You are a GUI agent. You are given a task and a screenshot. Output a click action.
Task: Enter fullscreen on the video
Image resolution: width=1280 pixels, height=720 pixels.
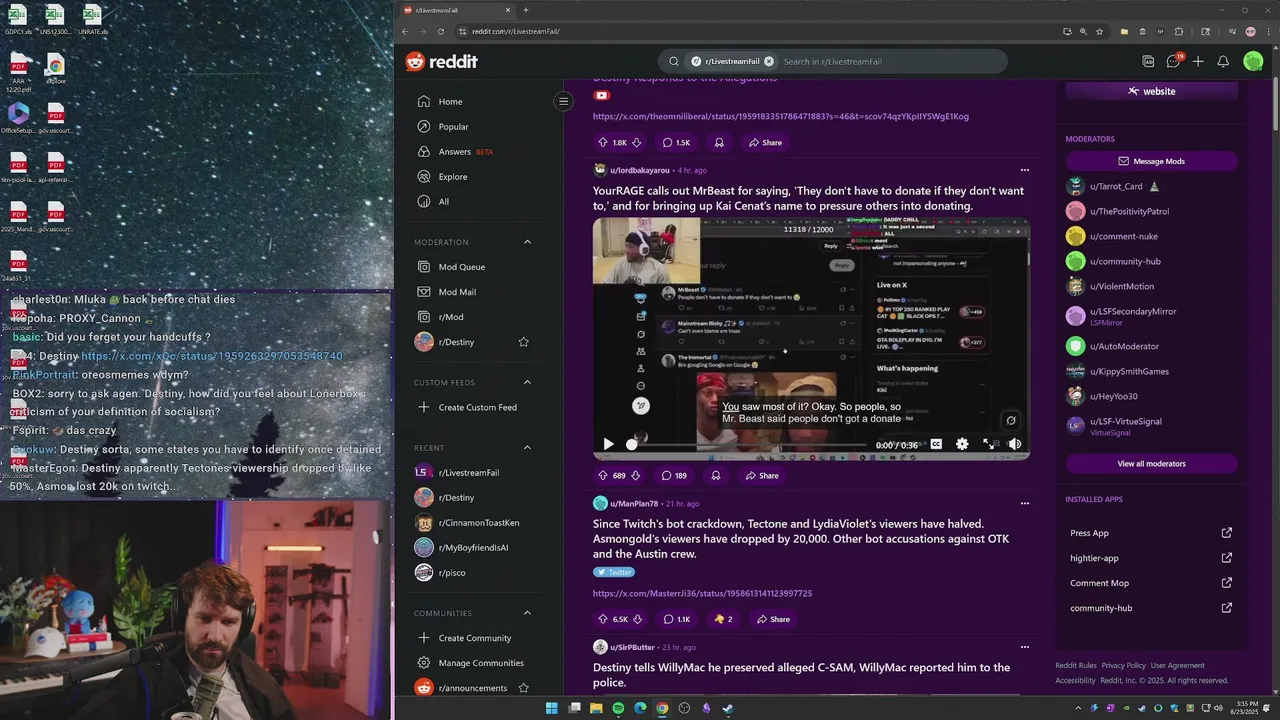pyautogui.click(x=988, y=444)
